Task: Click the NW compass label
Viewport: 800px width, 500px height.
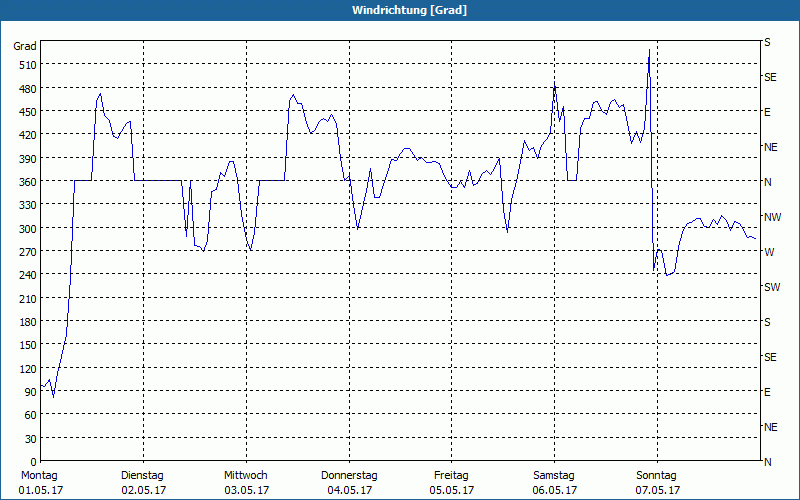Action: coord(772,217)
